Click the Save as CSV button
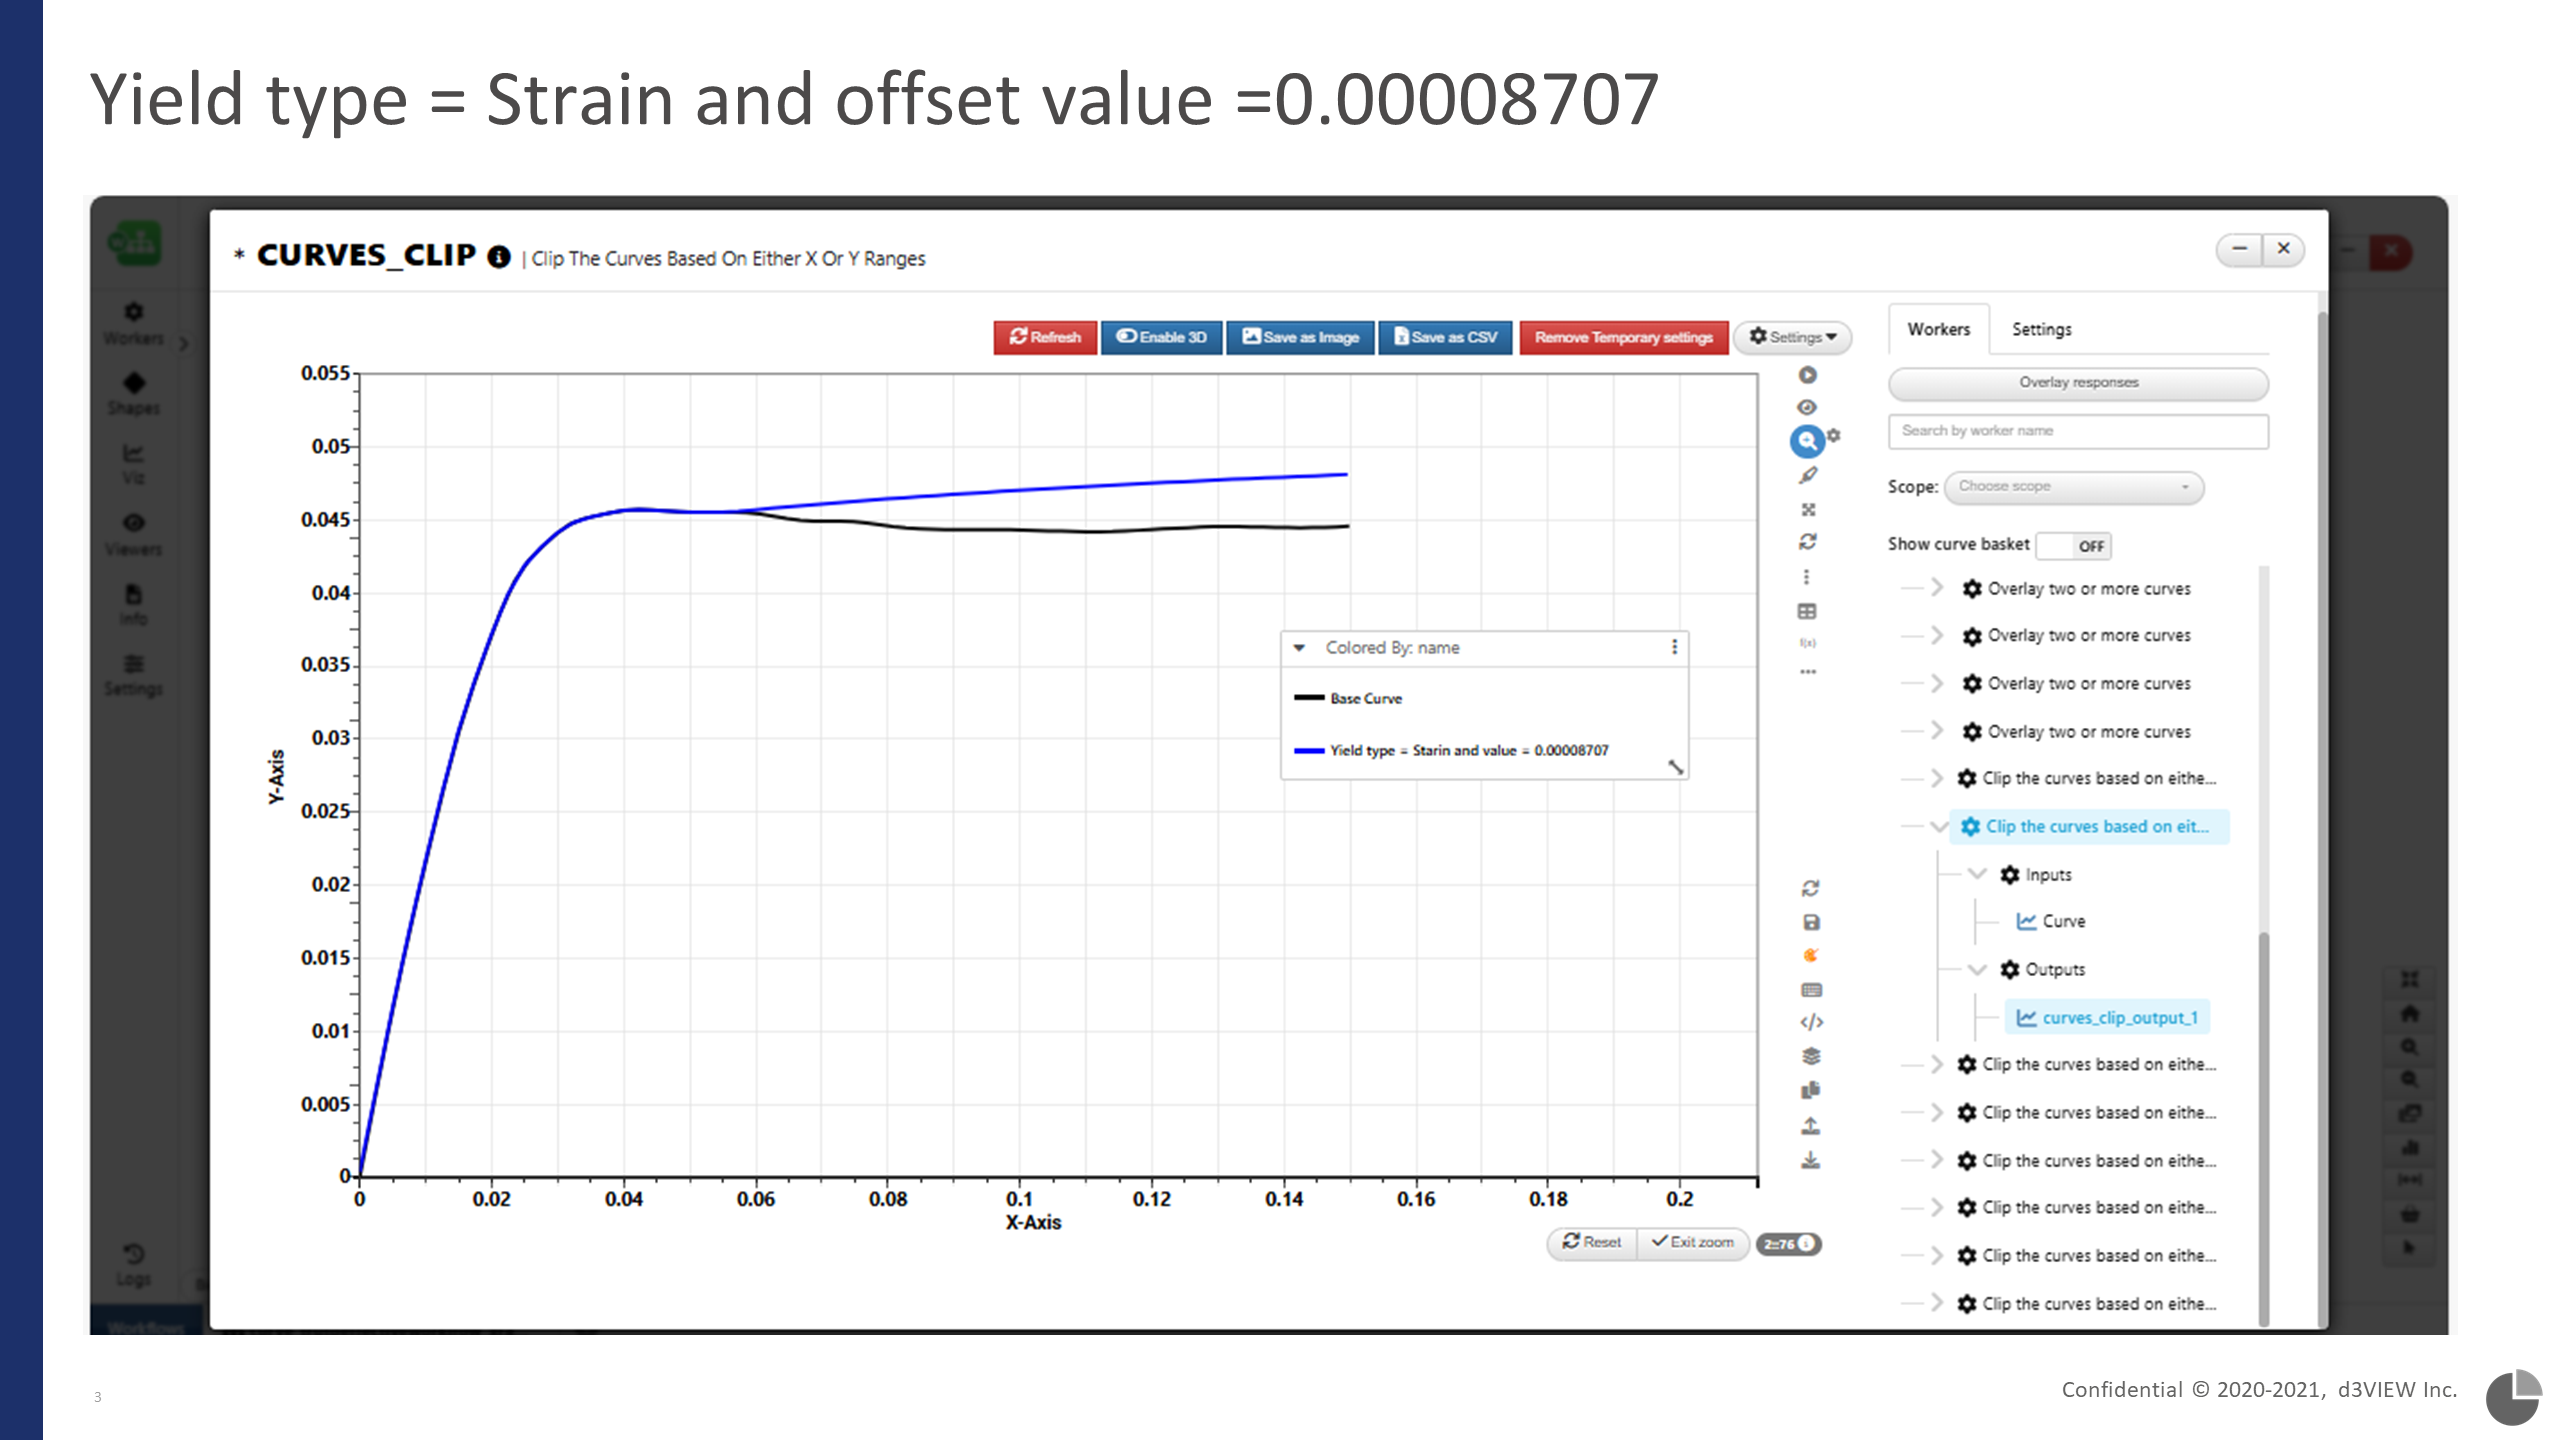The image size is (2560, 1440). pos(1445,337)
